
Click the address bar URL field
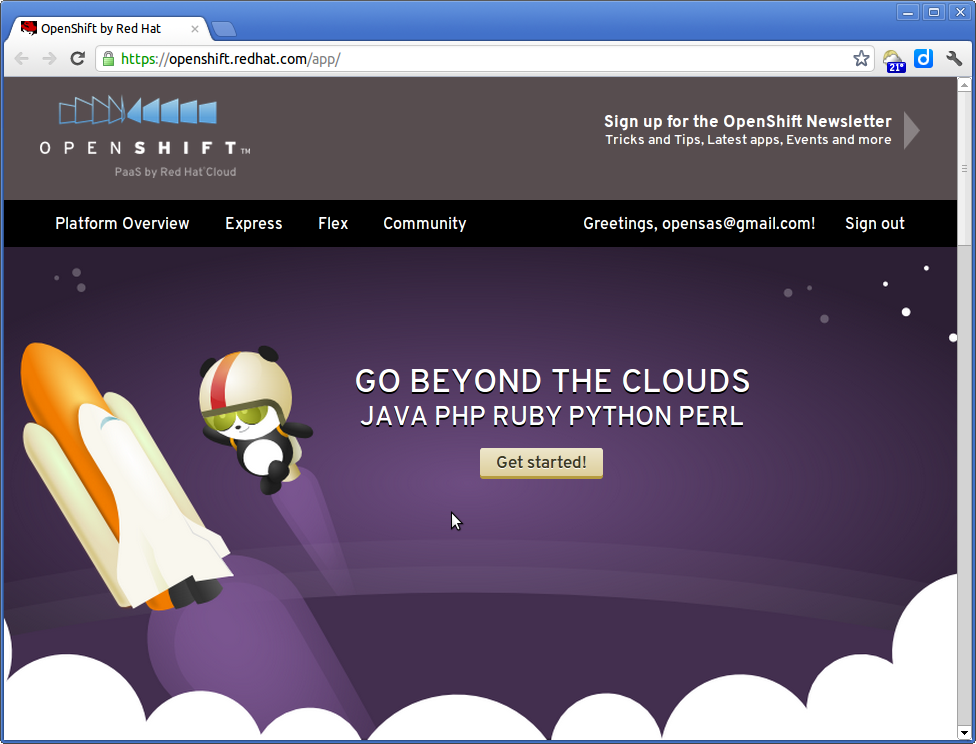[486, 59]
